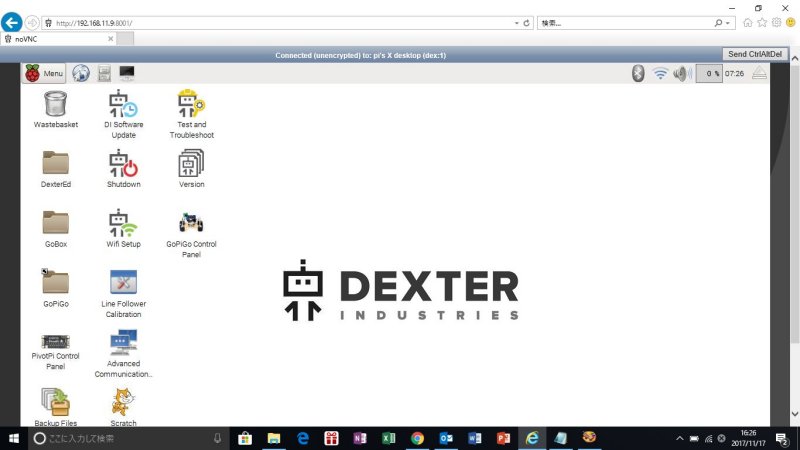Click the smiley feedback icon
The height and width of the screenshot is (450, 800).
[791, 22]
